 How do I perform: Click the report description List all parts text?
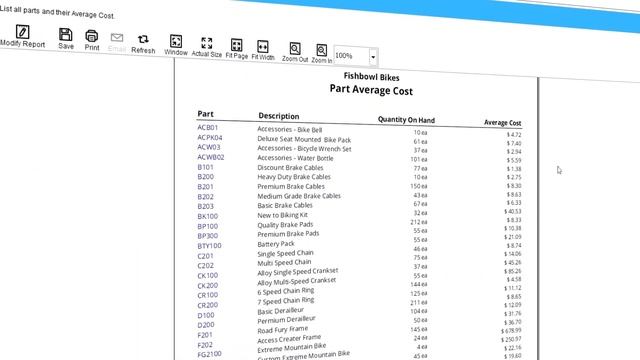click(x=57, y=12)
